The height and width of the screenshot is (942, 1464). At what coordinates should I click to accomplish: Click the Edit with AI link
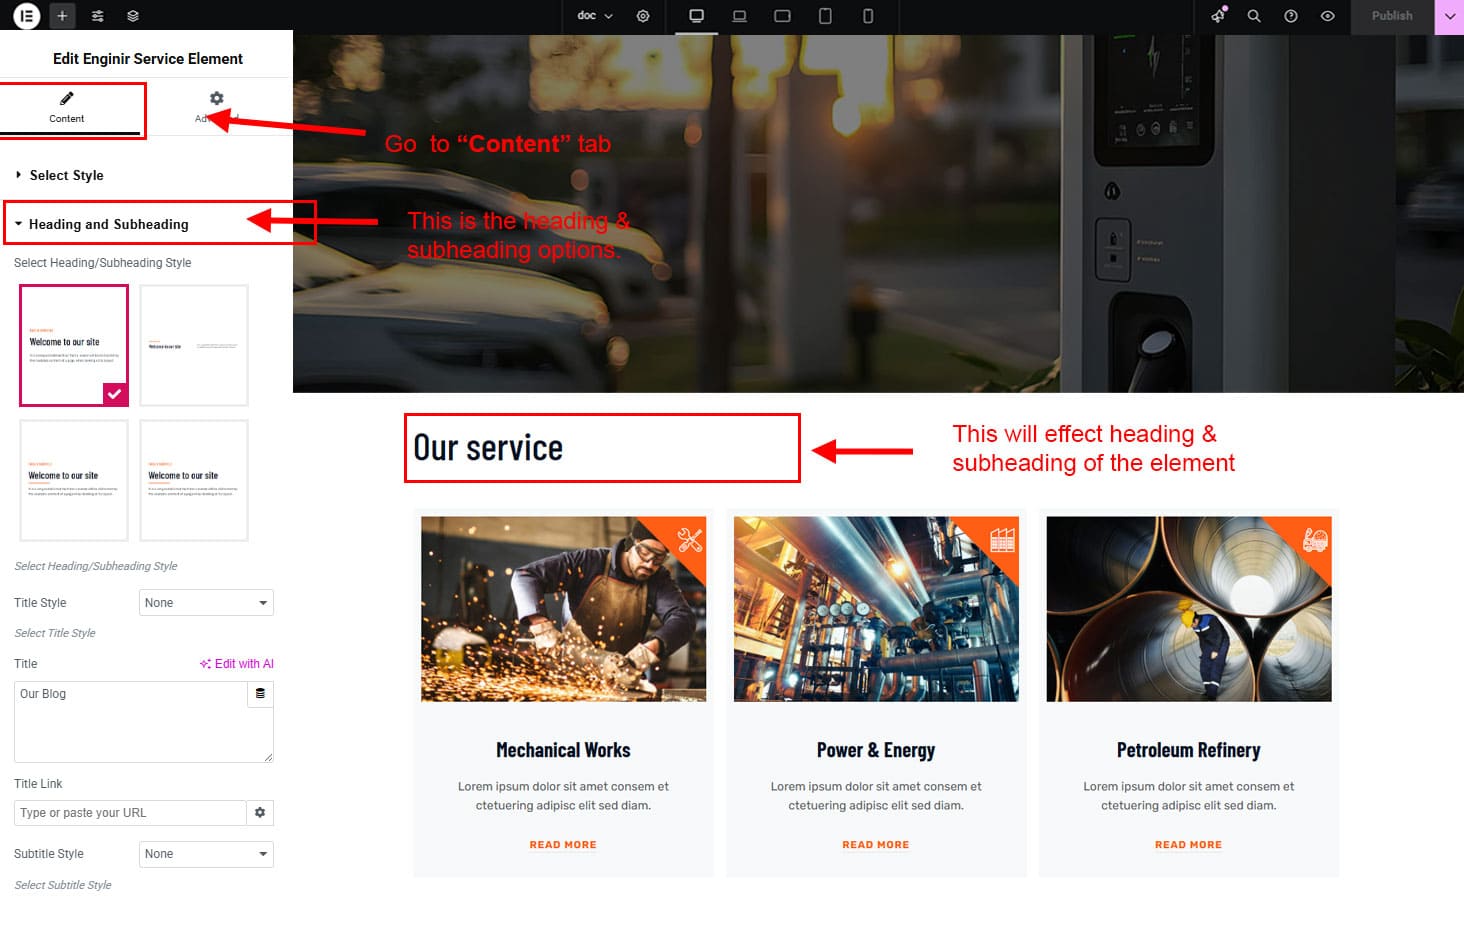point(237,664)
